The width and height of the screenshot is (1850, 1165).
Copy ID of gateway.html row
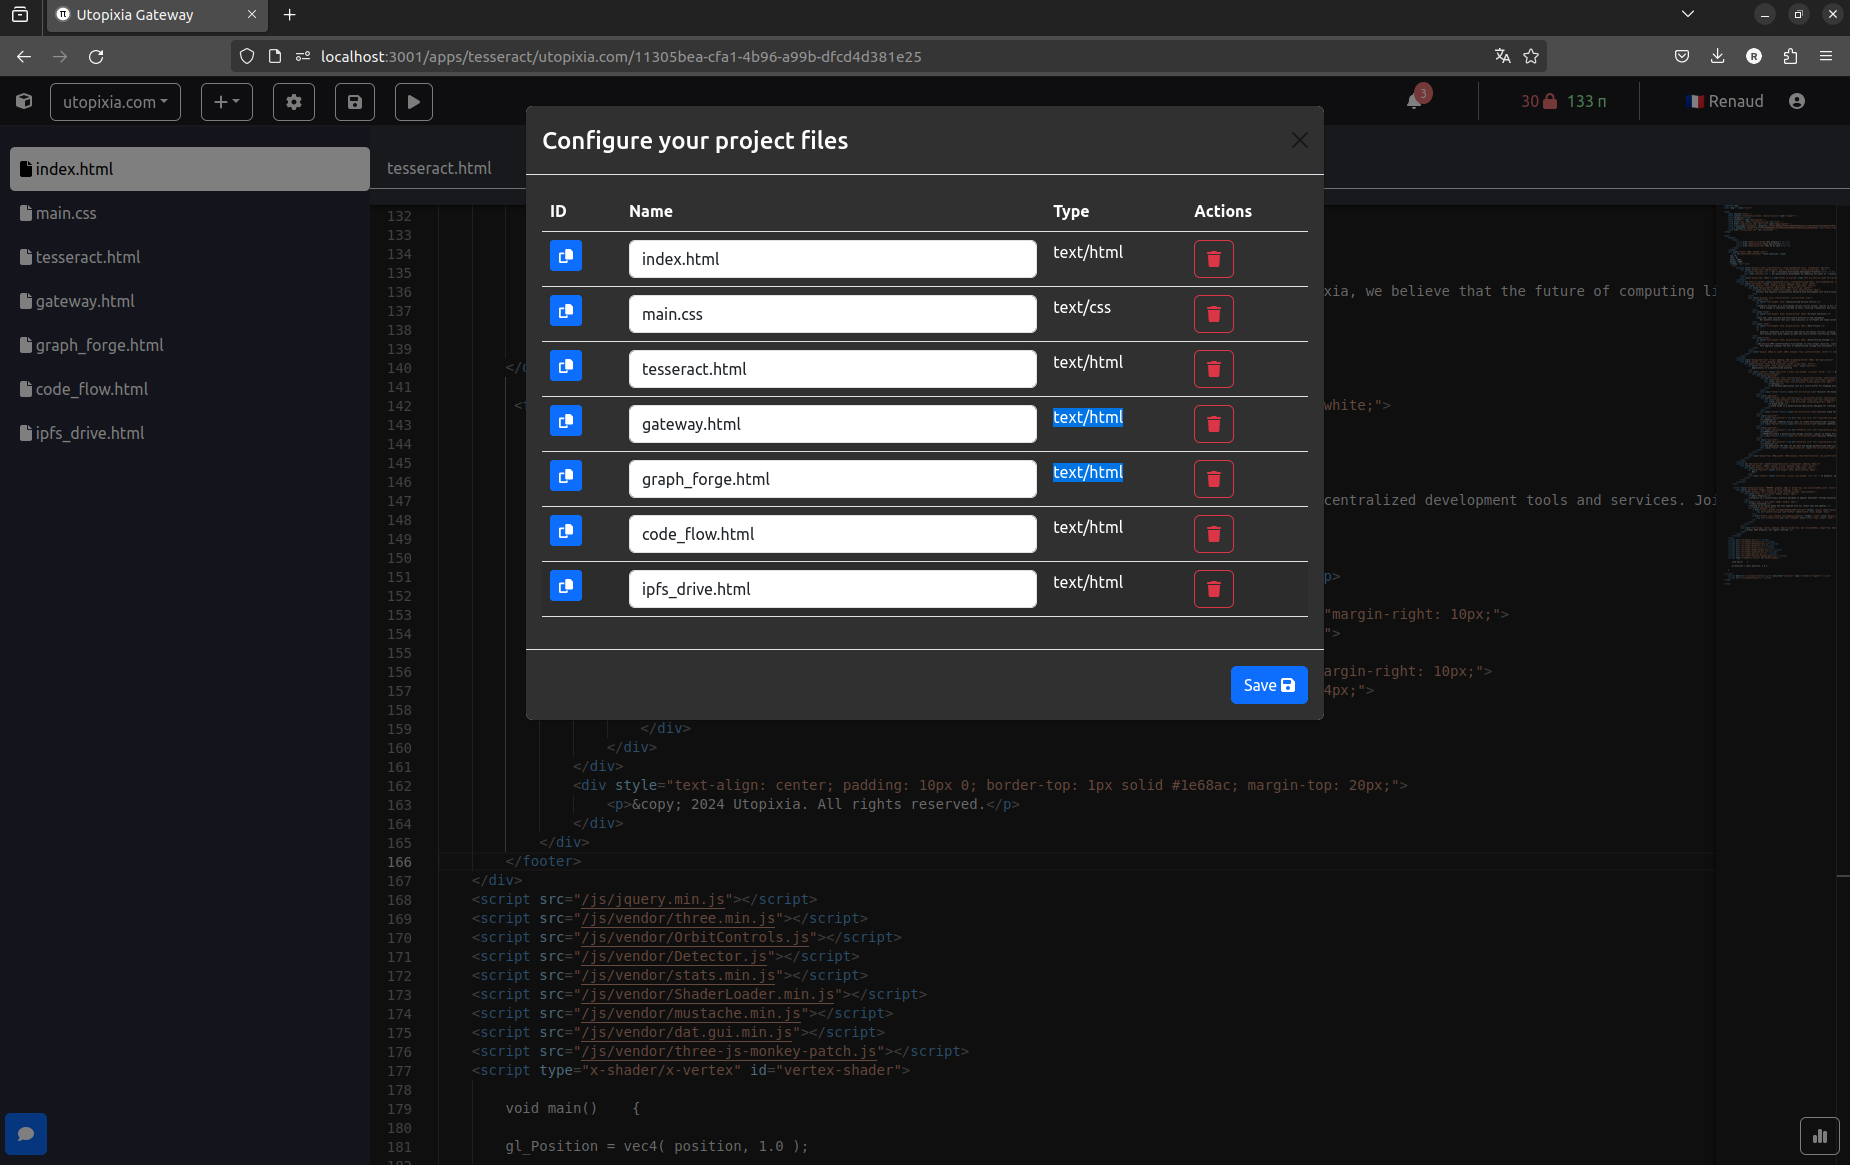tap(566, 421)
